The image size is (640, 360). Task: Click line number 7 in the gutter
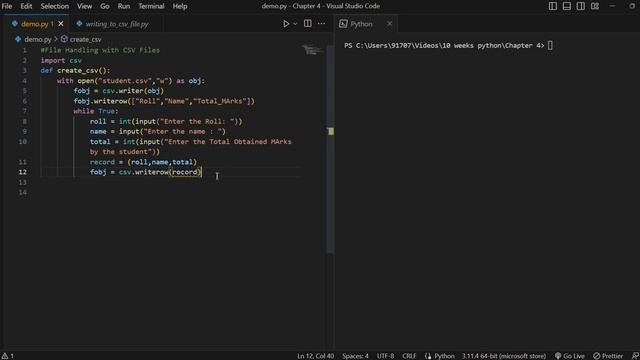point(24,111)
